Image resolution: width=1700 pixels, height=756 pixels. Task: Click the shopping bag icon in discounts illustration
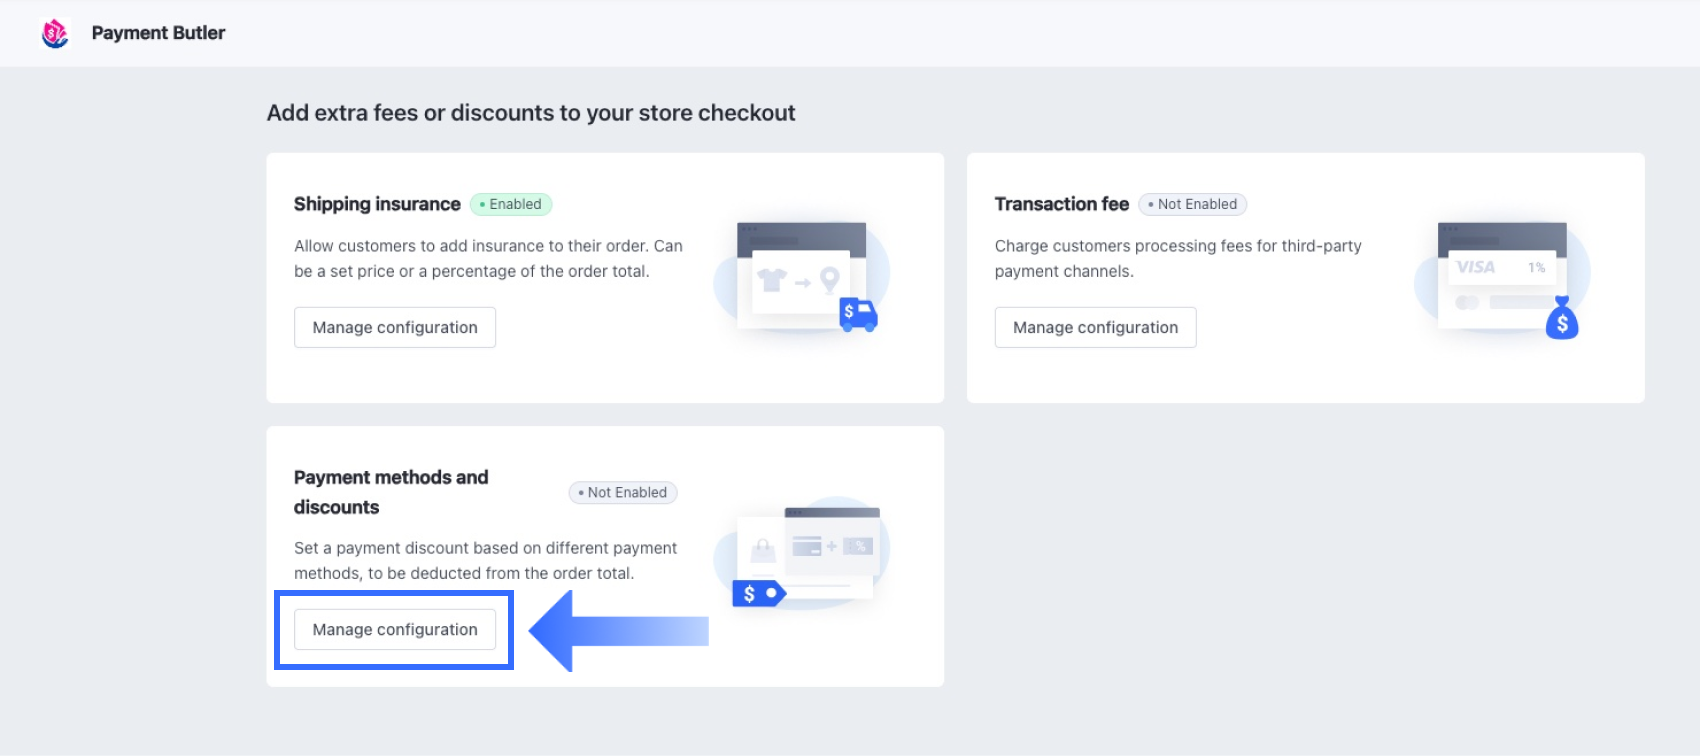tap(763, 549)
